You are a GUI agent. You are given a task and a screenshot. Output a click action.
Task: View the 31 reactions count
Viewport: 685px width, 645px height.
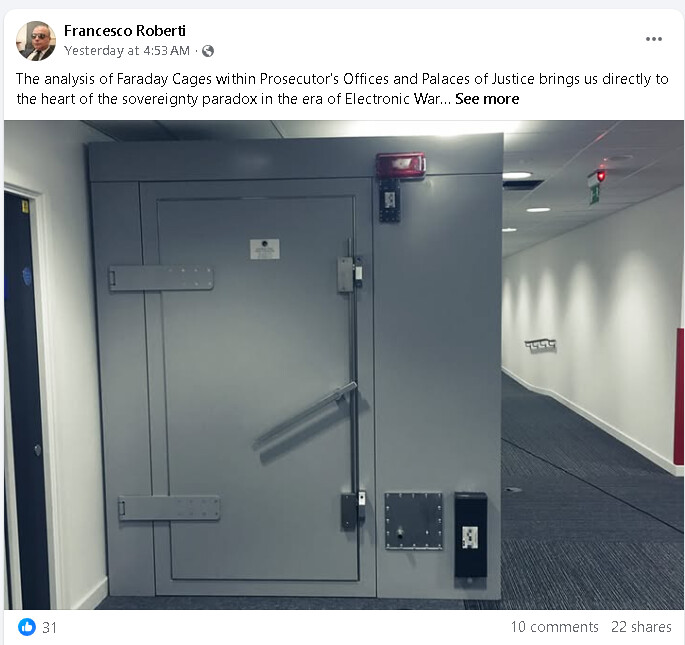tap(49, 628)
